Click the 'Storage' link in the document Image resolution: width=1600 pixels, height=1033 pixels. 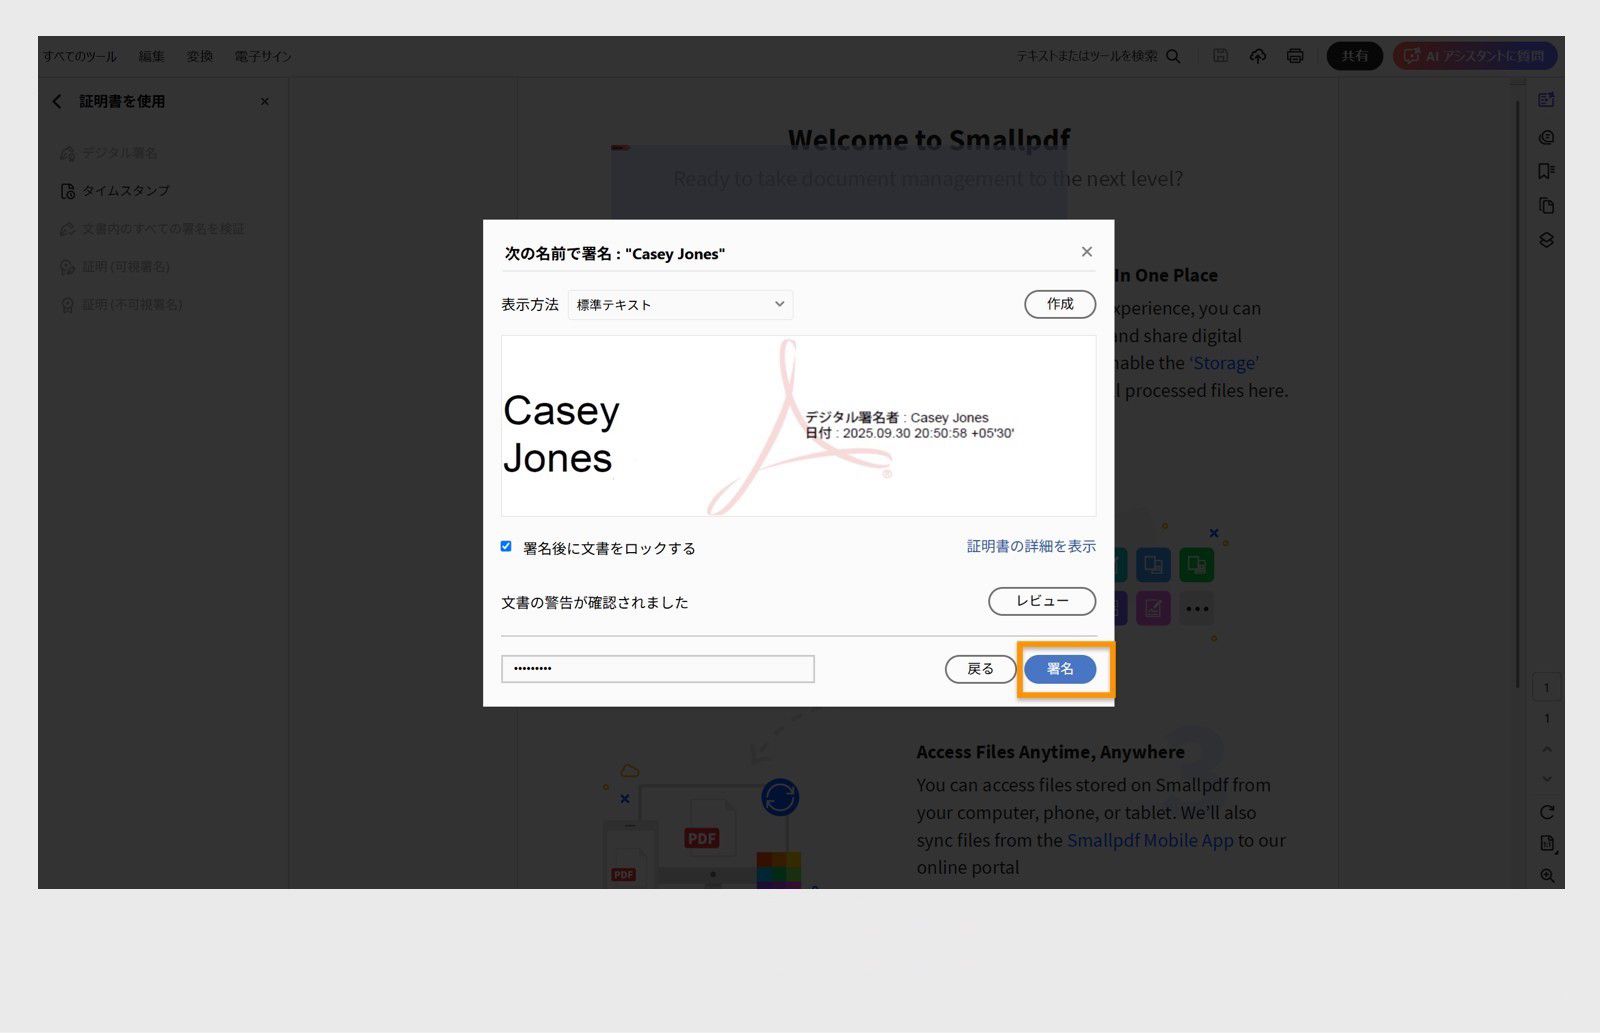1224,363
